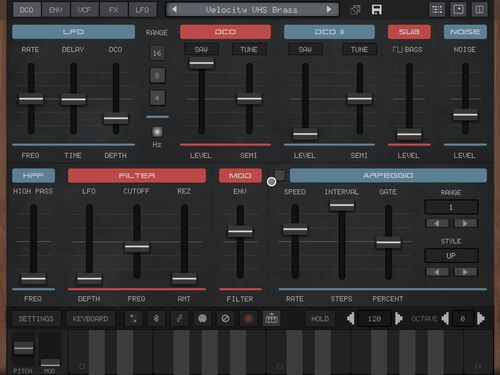This screenshot has width=500, height=375.
Task: Click the filter CUTOFF slider handle
Action: [x=137, y=247]
